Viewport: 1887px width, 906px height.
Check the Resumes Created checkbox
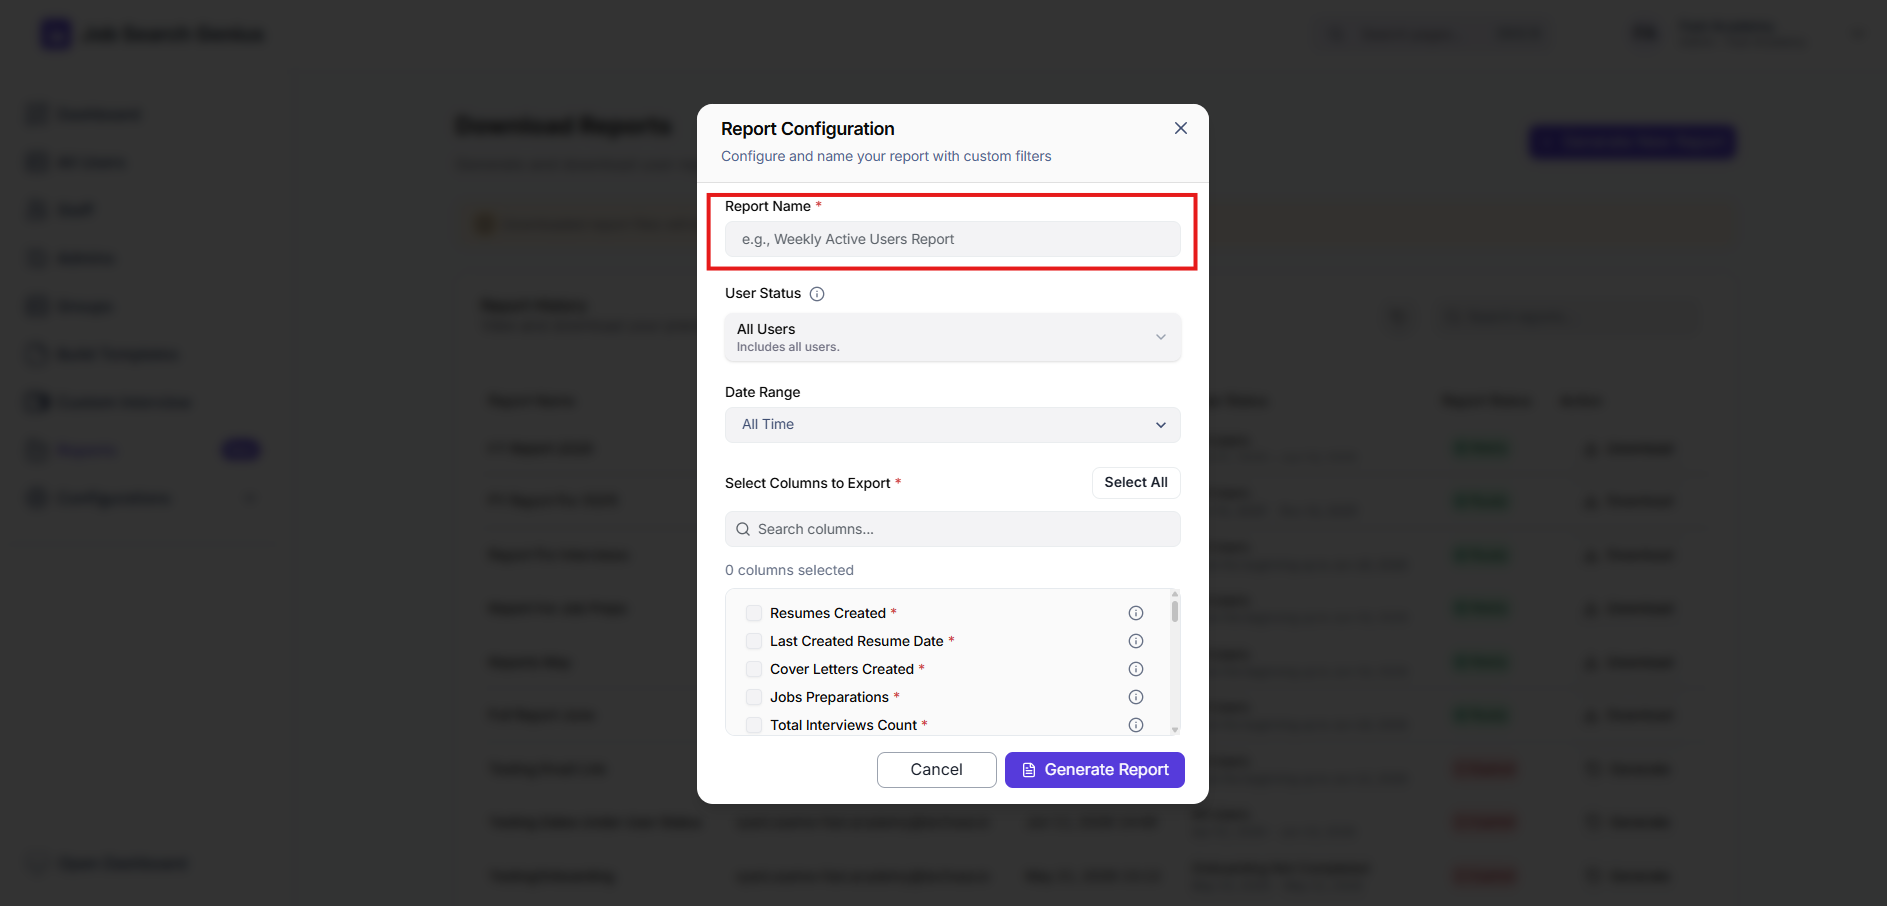tap(754, 613)
